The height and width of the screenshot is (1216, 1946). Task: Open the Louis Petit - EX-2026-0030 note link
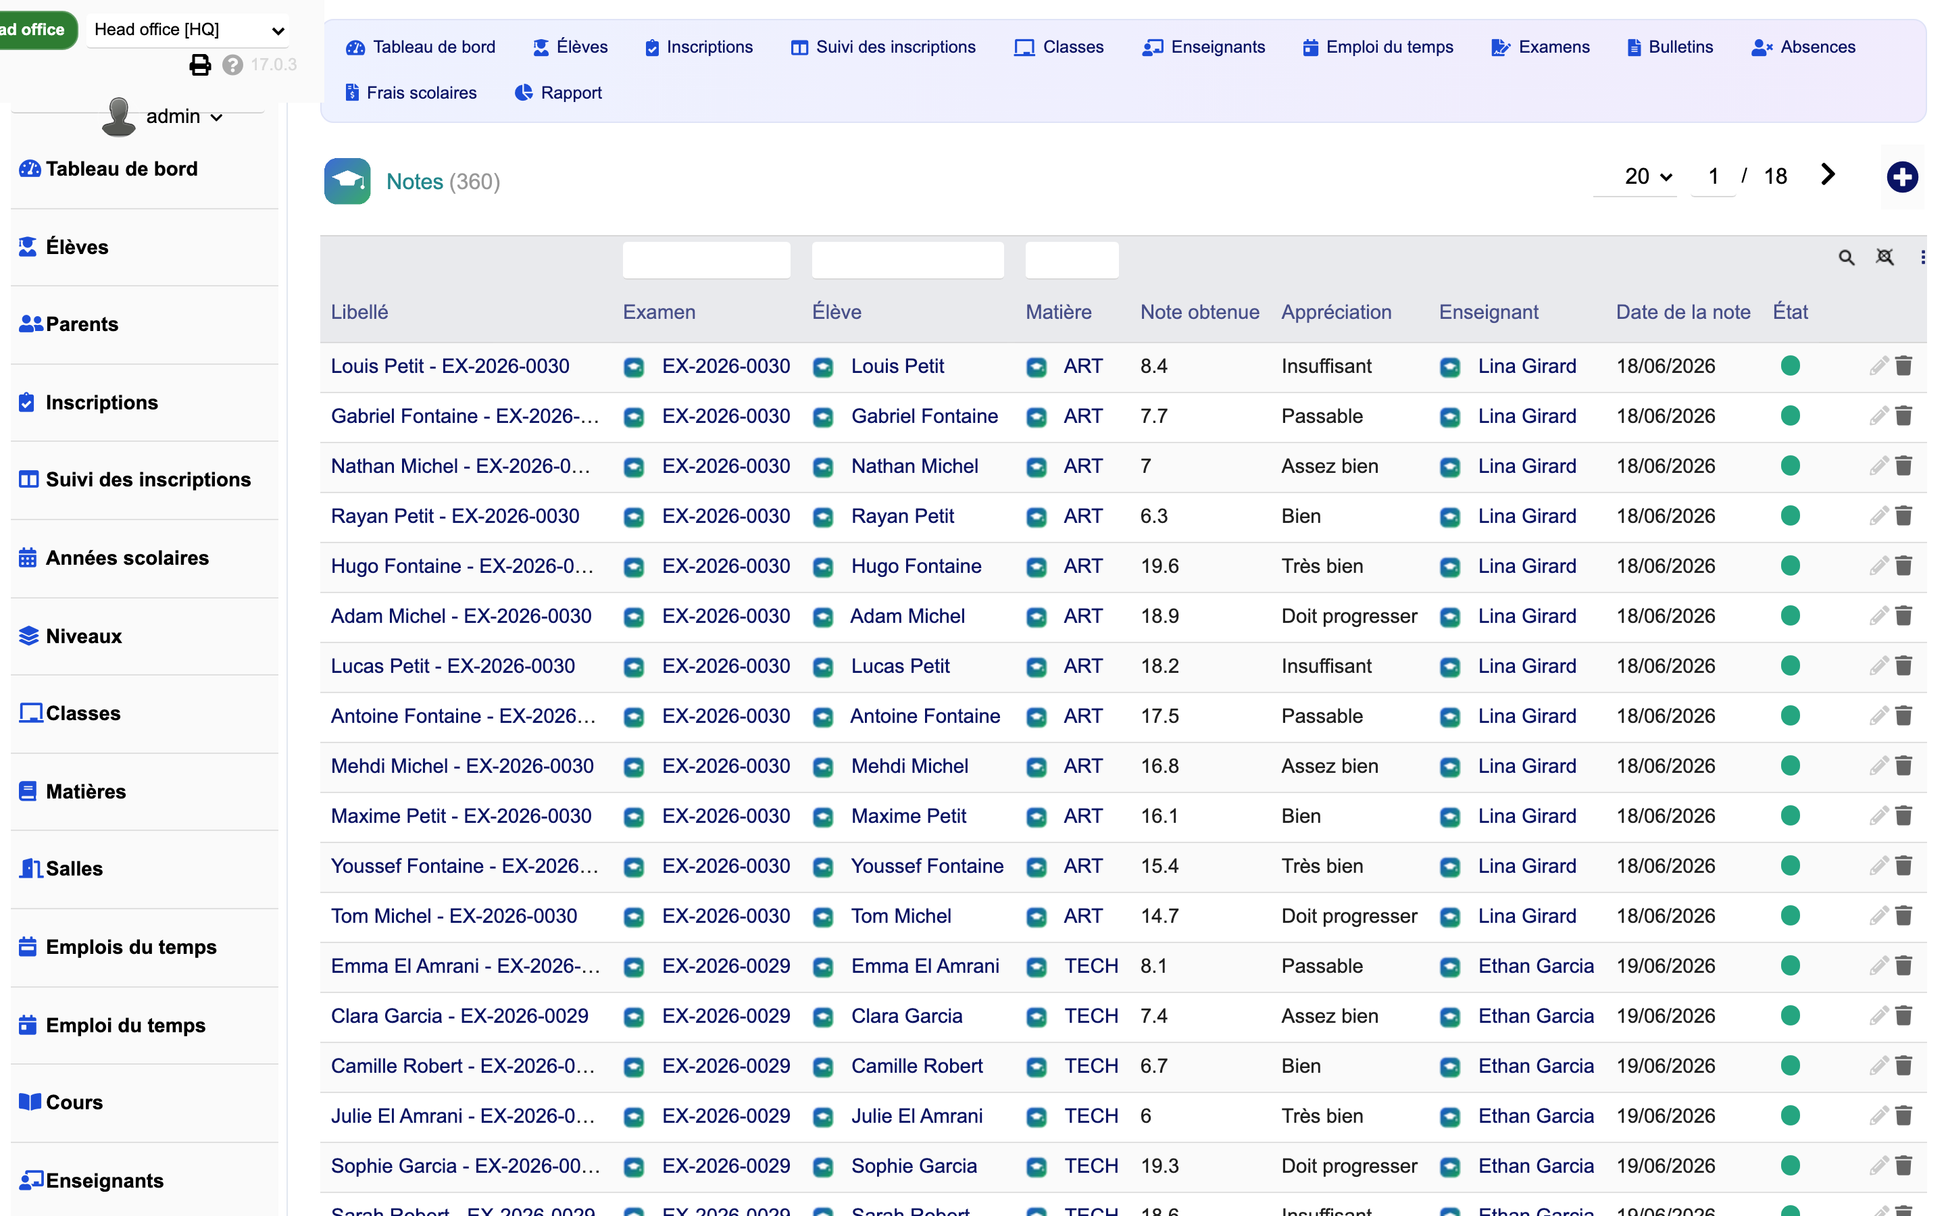[450, 366]
